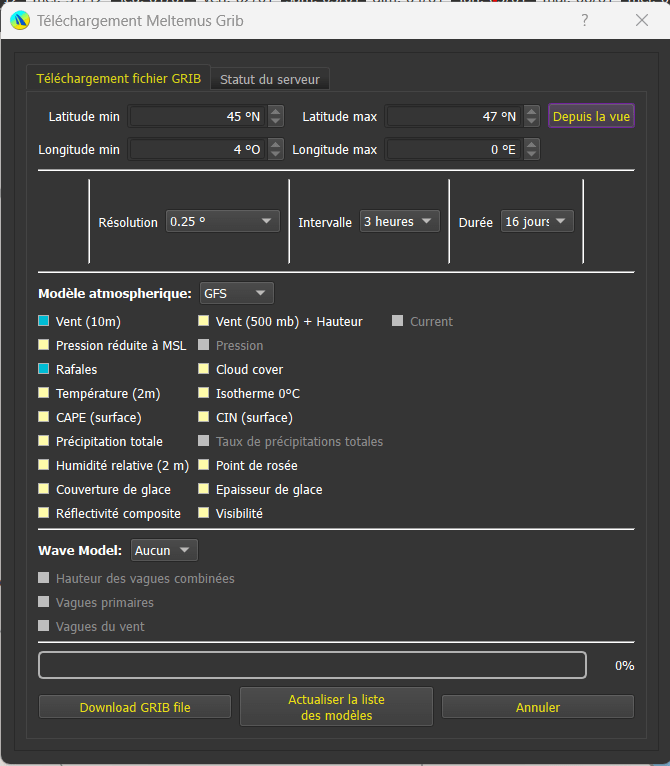Switch to the Statut du serveur tab
The height and width of the screenshot is (766, 670).
coord(270,79)
